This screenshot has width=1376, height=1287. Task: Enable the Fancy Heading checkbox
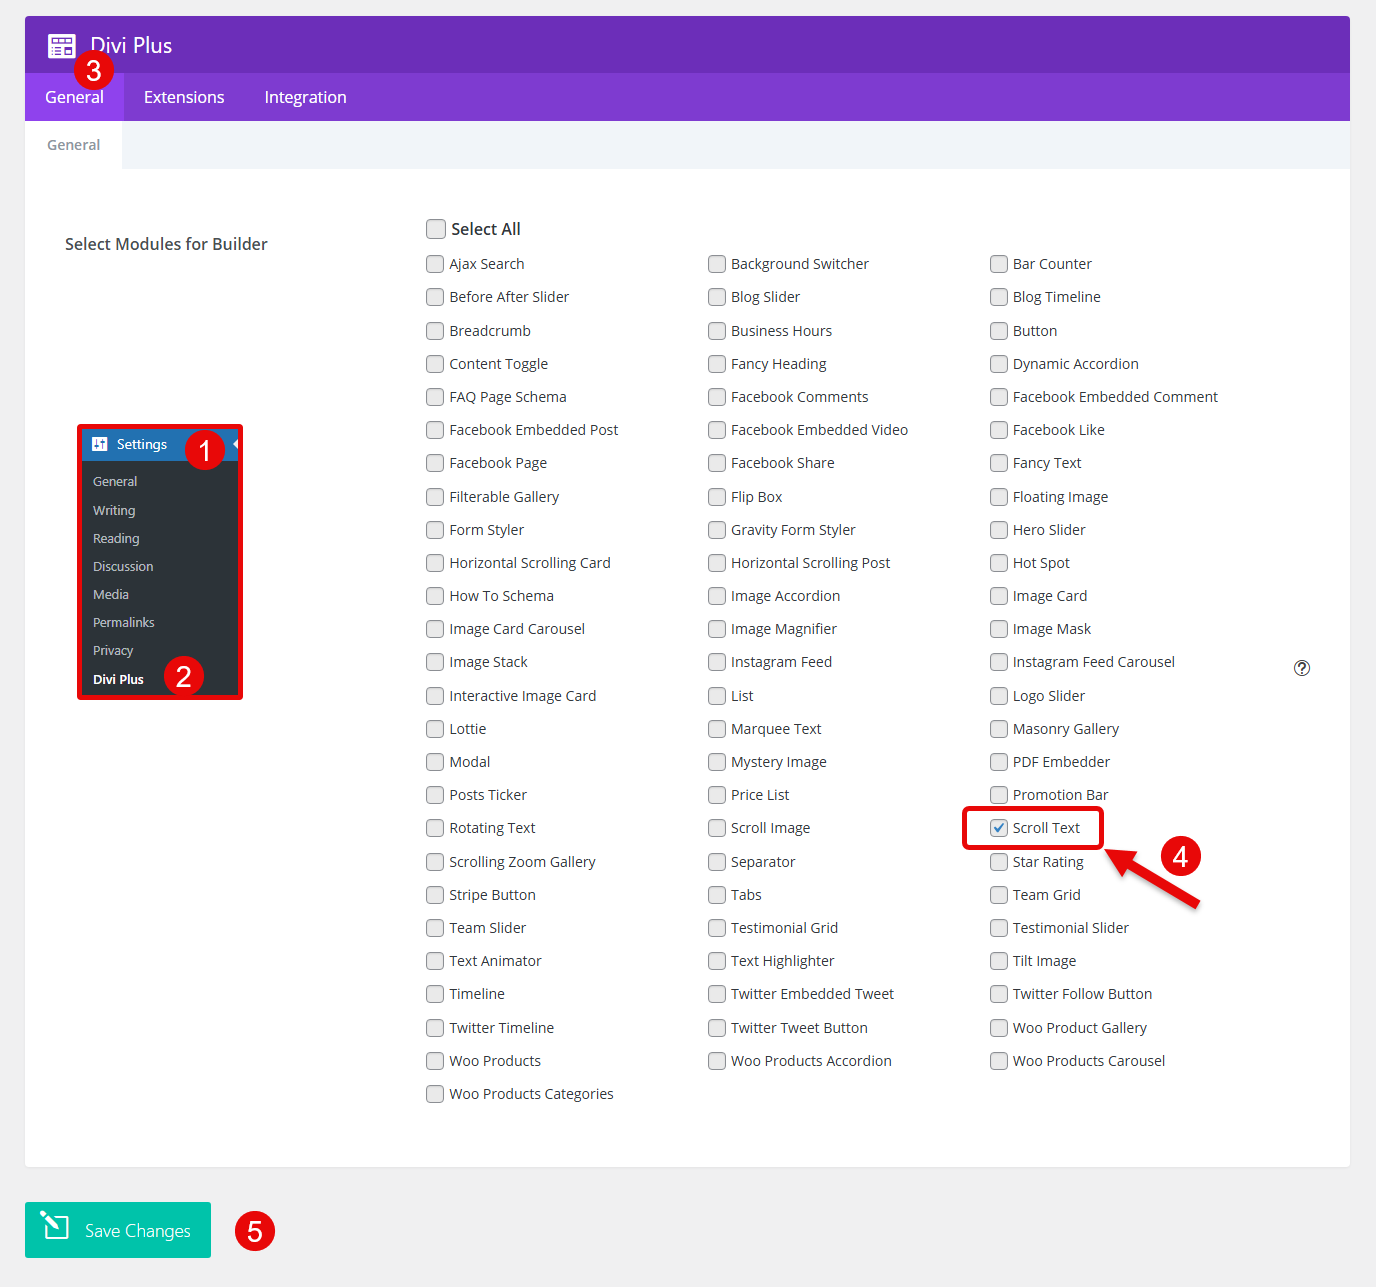click(x=717, y=364)
